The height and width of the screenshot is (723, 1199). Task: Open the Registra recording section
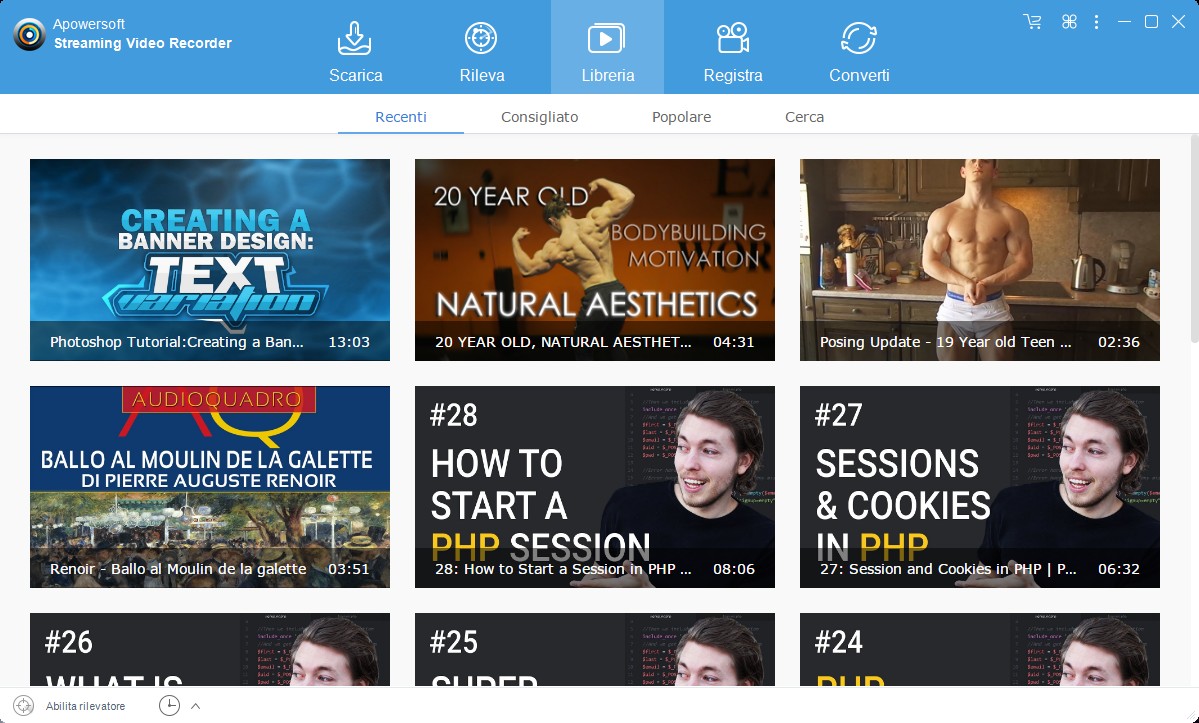pyautogui.click(x=733, y=52)
